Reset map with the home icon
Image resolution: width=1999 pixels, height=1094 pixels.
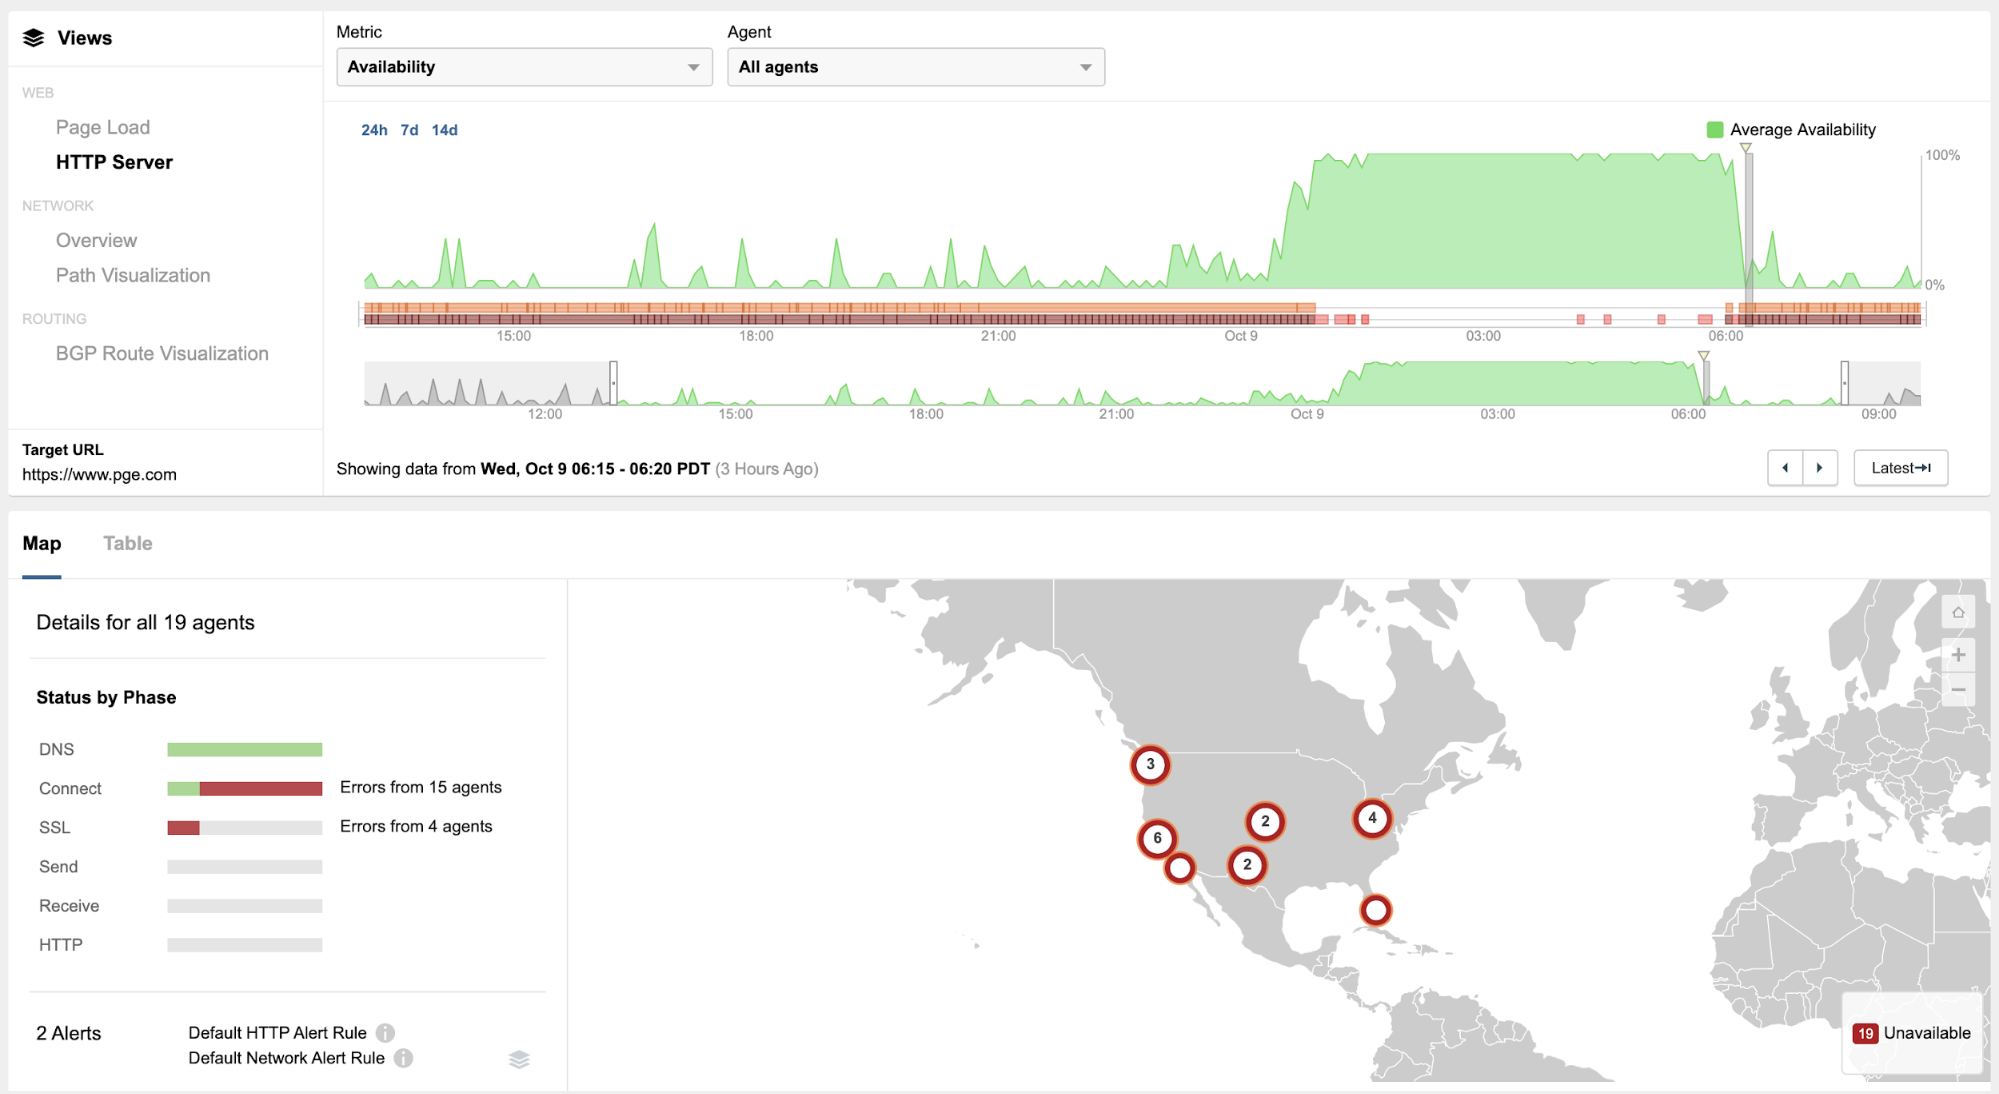[1958, 612]
